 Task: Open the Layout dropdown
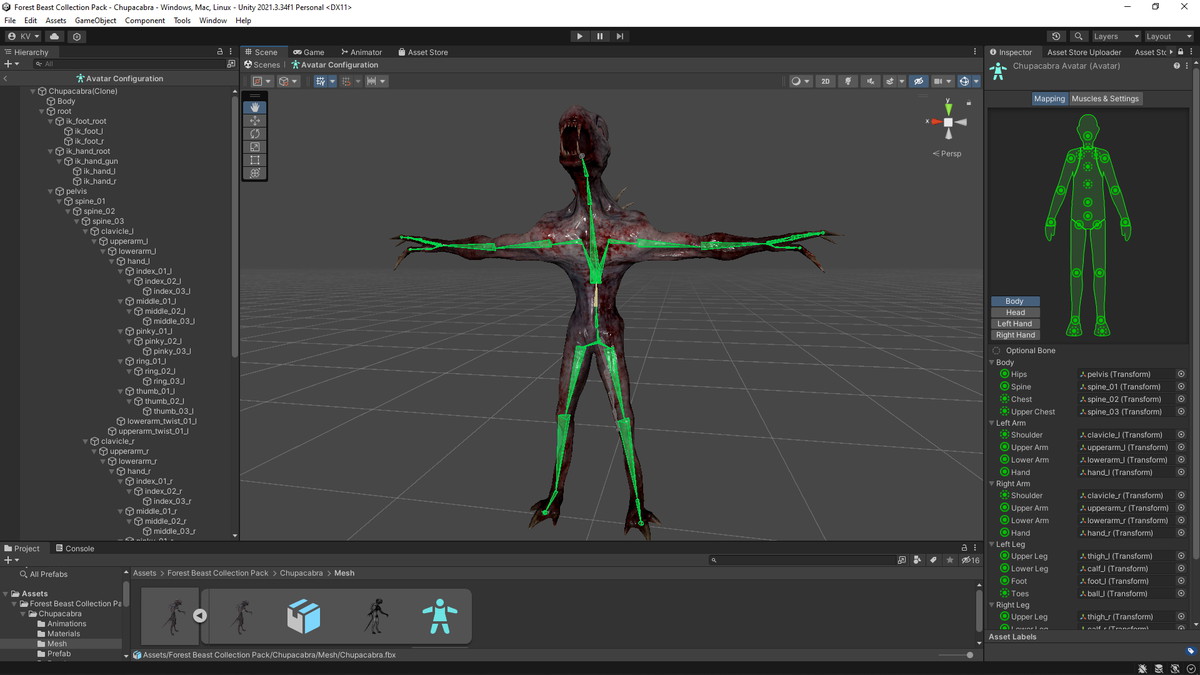[x=1168, y=36]
